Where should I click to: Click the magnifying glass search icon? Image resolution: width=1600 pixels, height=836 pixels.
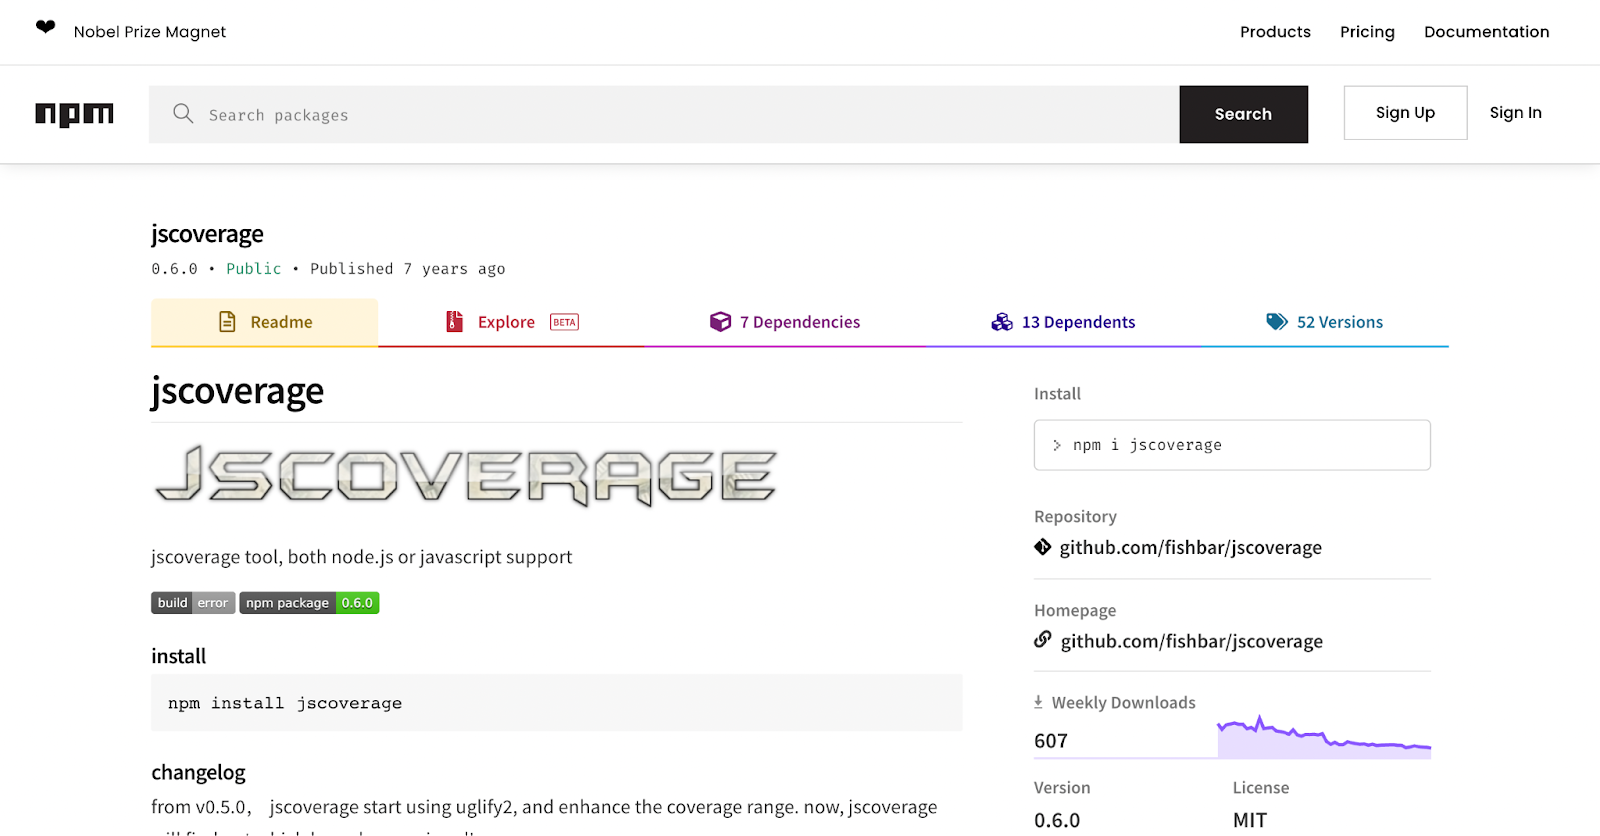click(183, 113)
